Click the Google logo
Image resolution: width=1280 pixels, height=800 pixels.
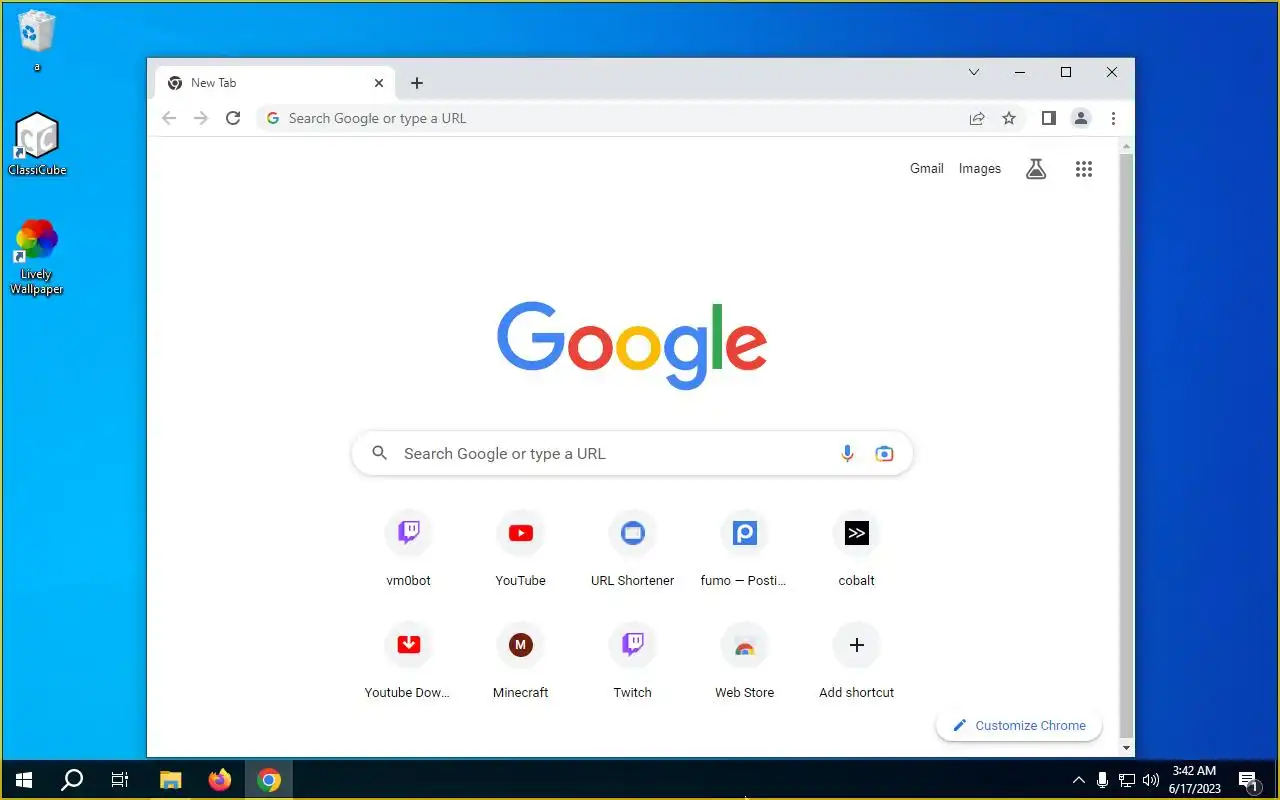pos(632,345)
